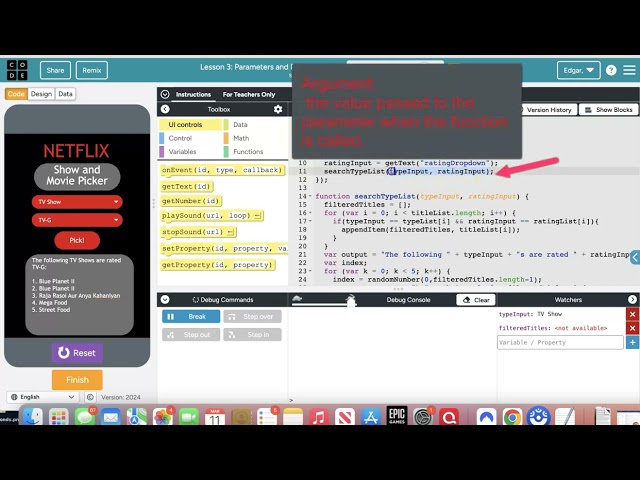The image size is (640, 480).
Task: Open the help question mark icon
Action: (611, 70)
